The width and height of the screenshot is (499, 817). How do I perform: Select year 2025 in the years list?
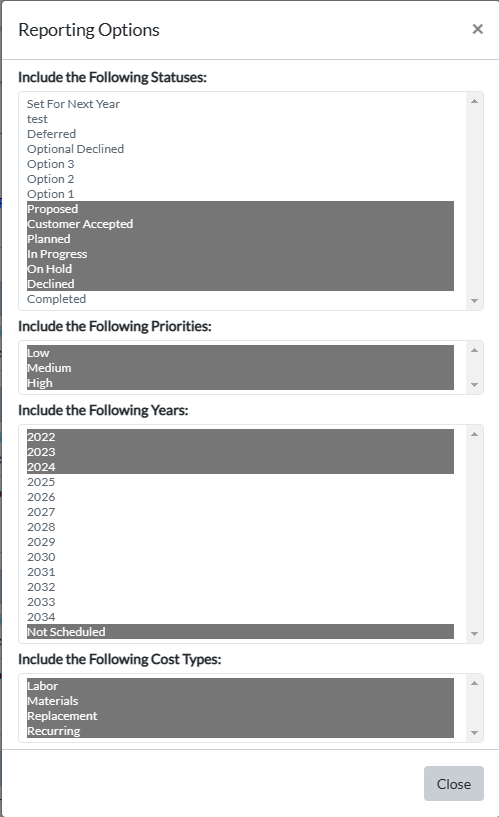tap(240, 482)
